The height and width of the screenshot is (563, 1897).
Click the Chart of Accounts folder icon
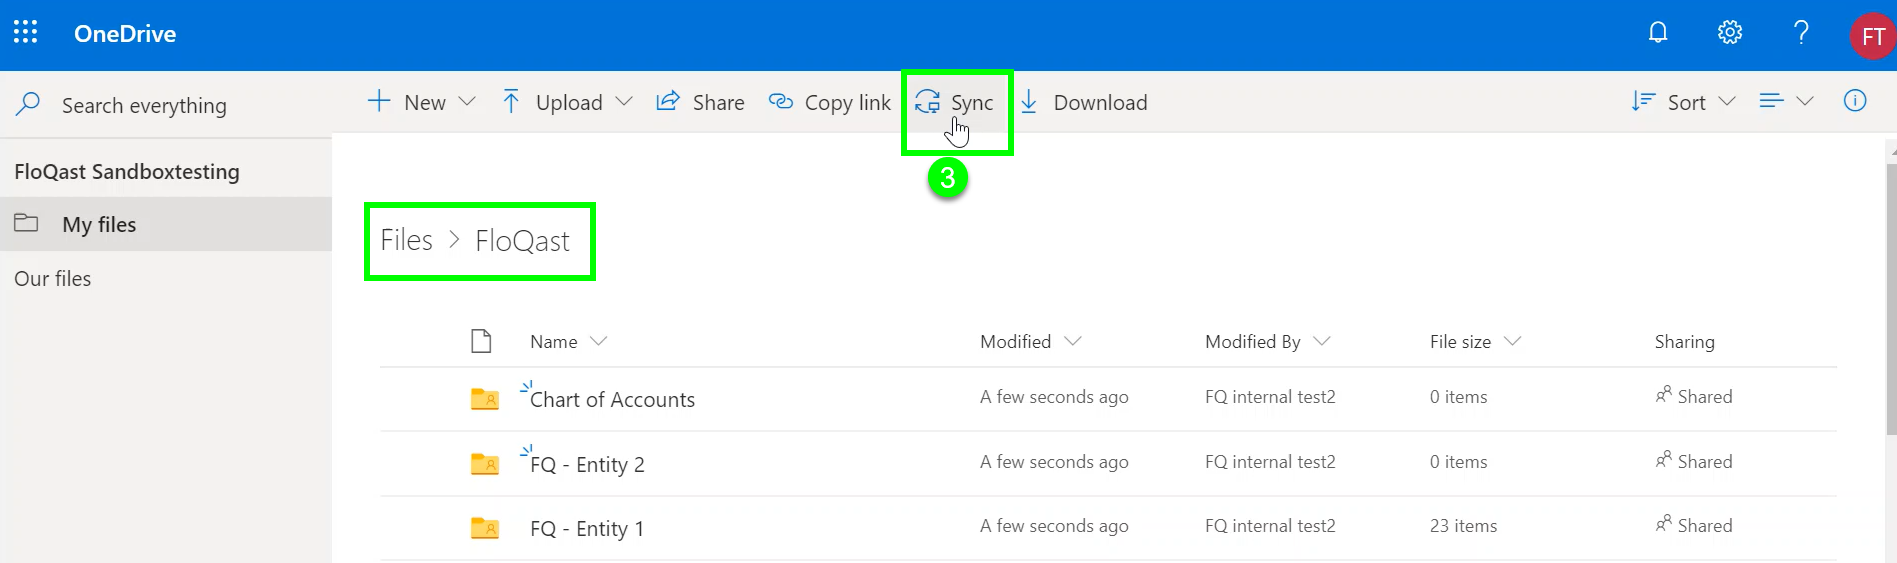485,399
